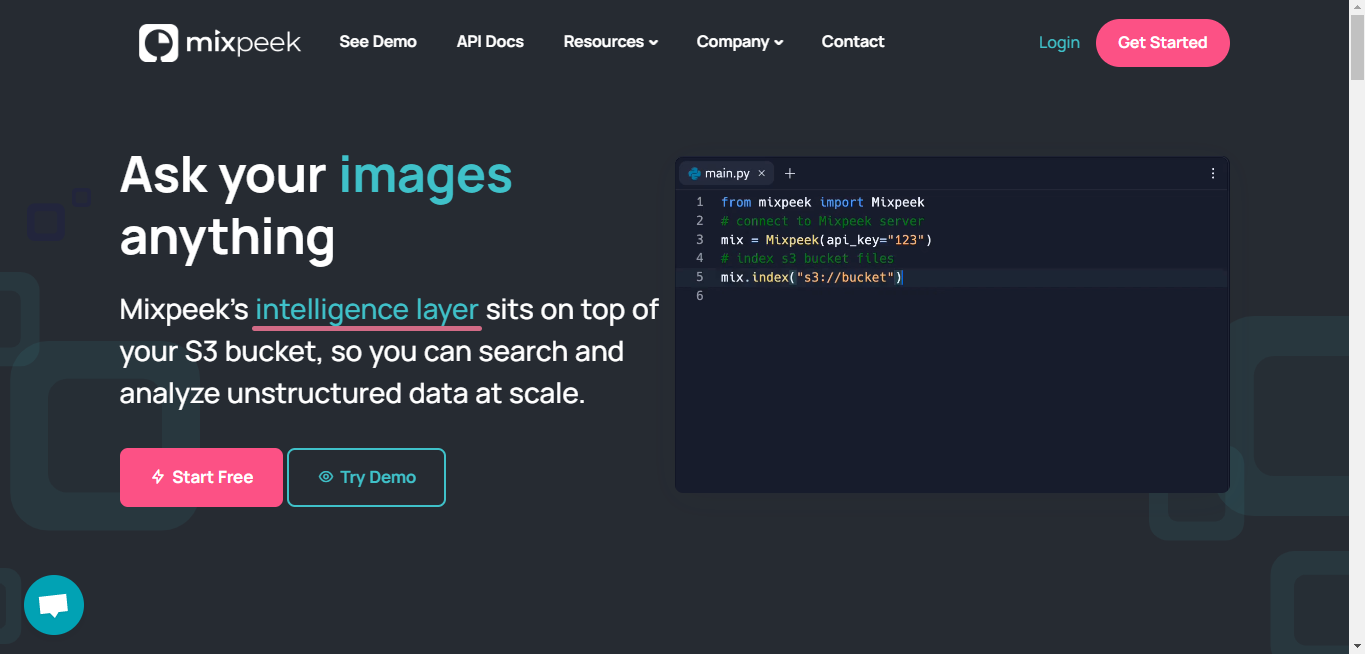Click the line 'mix.index("s3://bucket")'
This screenshot has width=1365, height=654.
point(812,277)
